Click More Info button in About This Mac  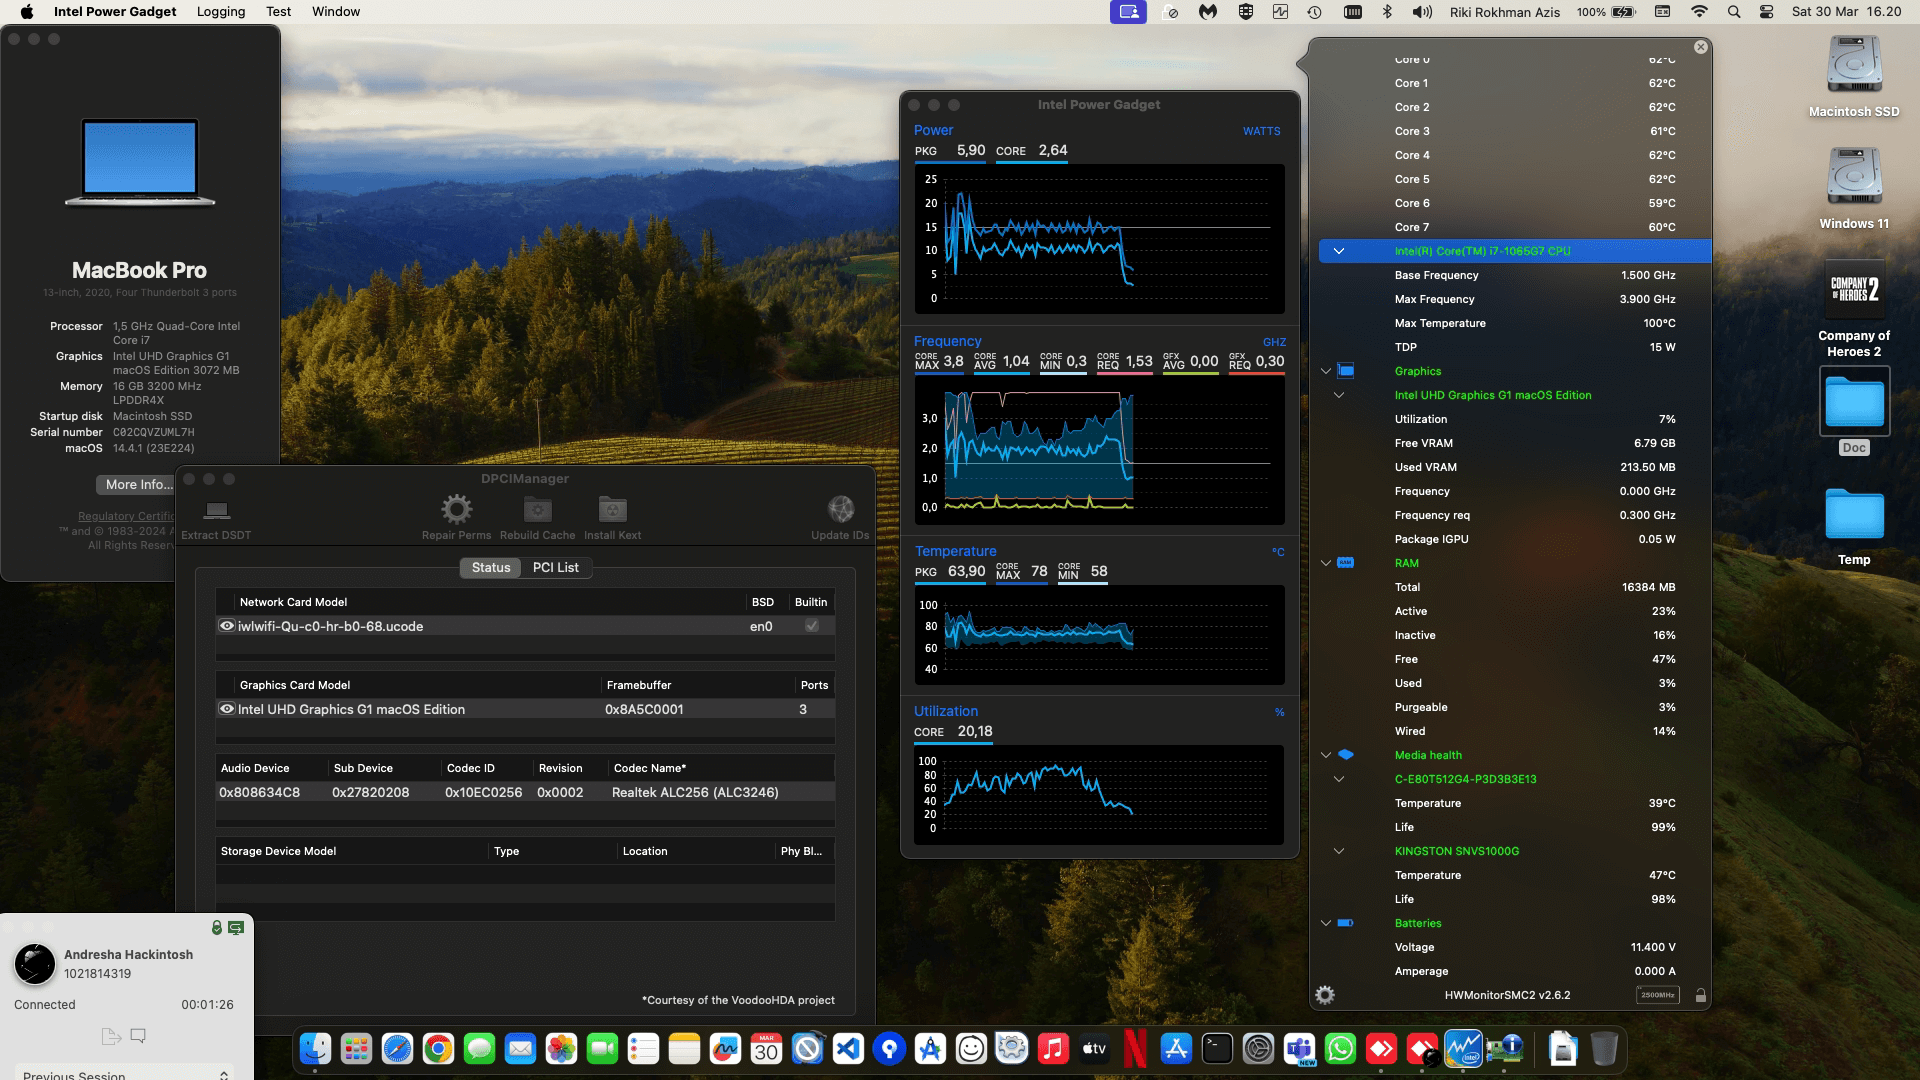(136, 484)
